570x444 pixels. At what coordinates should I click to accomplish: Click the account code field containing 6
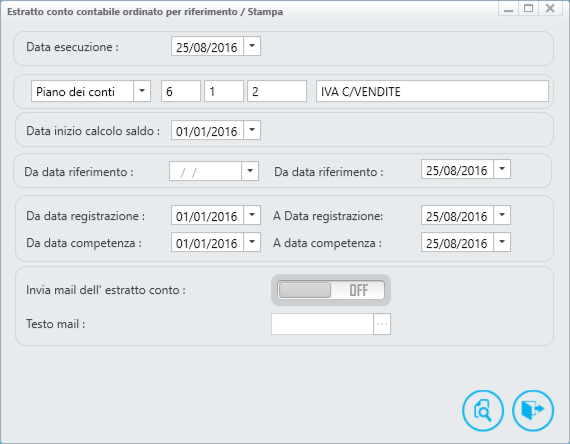pyautogui.click(x=181, y=91)
